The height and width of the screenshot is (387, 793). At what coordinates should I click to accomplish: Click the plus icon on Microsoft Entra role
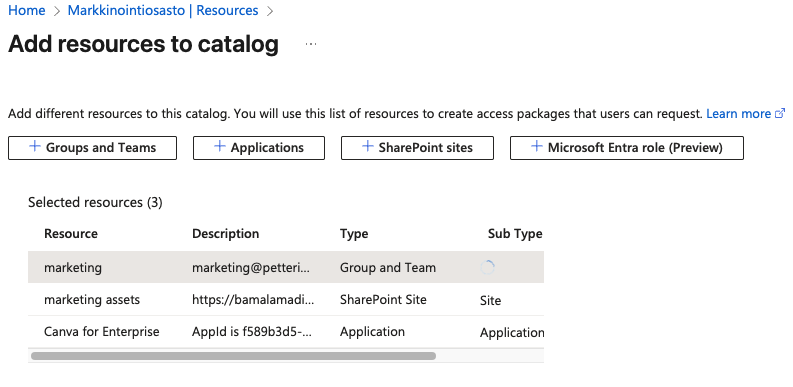click(537, 147)
